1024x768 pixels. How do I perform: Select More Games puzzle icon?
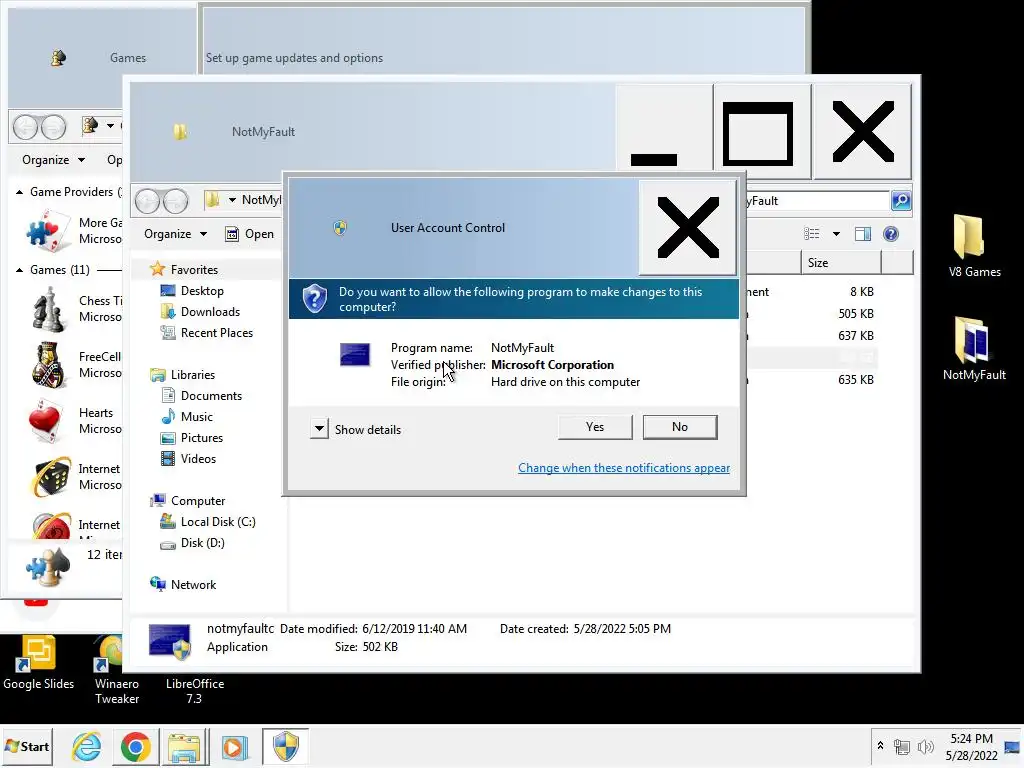click(48, 231)
